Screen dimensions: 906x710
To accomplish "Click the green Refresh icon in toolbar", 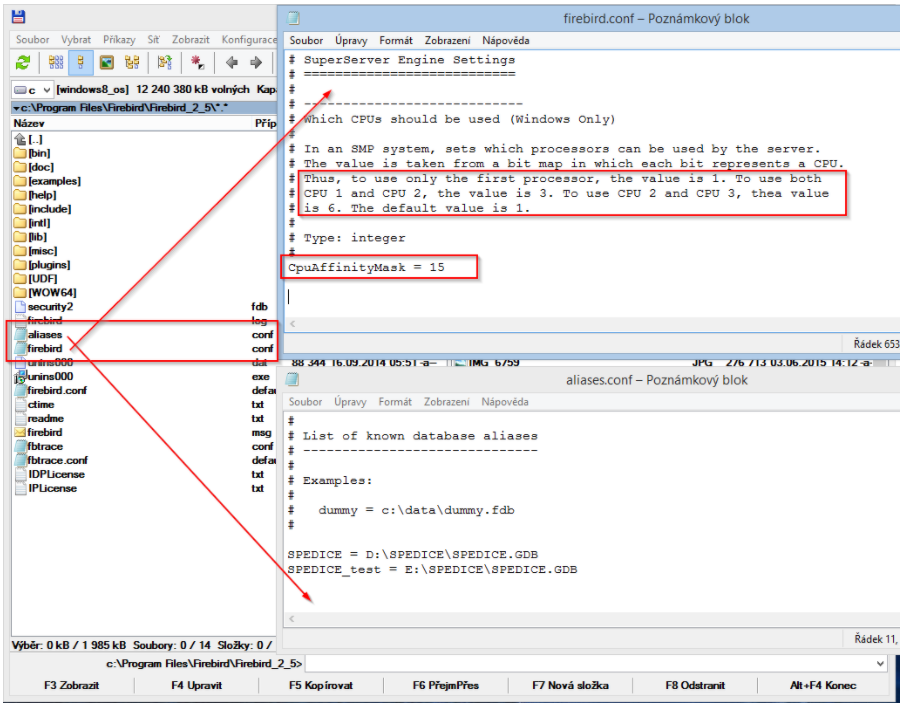I will (x=23, y=62).
